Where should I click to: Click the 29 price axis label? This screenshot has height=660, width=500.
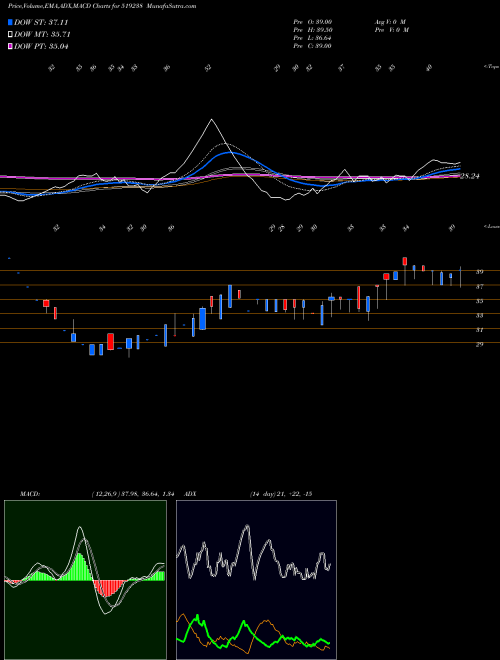point(479,344)
